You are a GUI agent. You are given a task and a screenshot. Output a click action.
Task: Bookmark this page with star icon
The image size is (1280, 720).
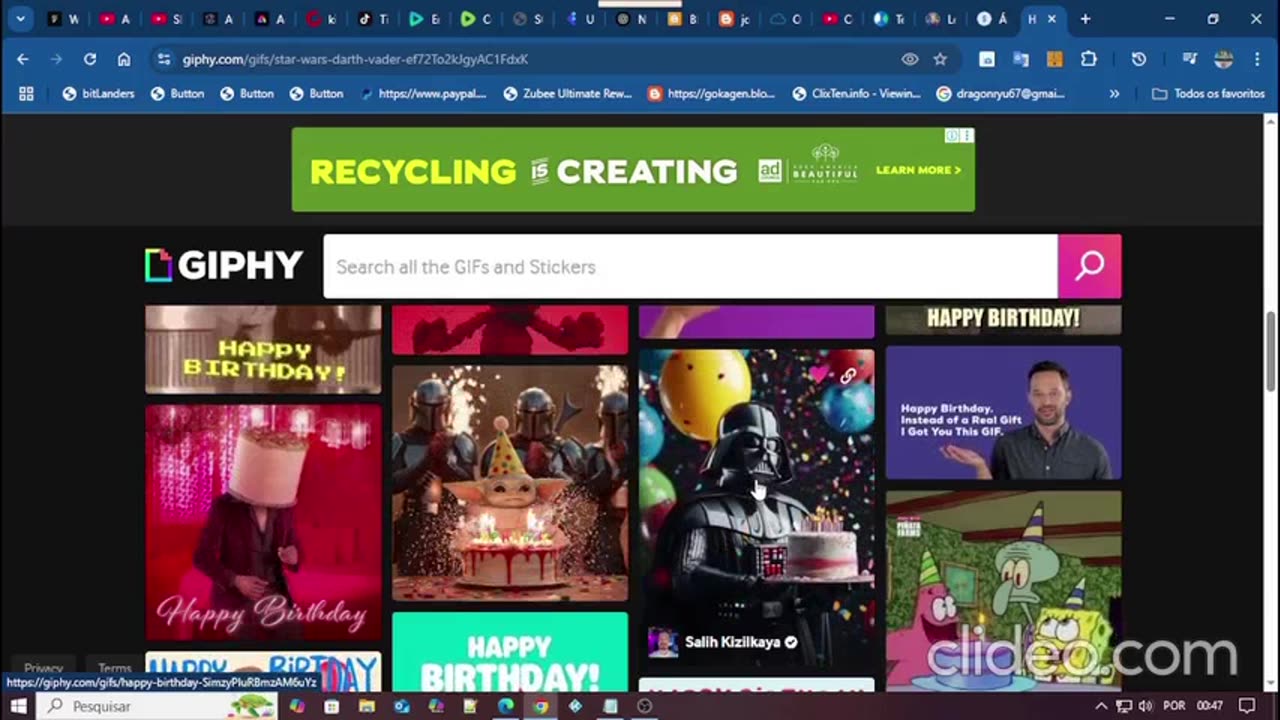(x=940, y=59)
